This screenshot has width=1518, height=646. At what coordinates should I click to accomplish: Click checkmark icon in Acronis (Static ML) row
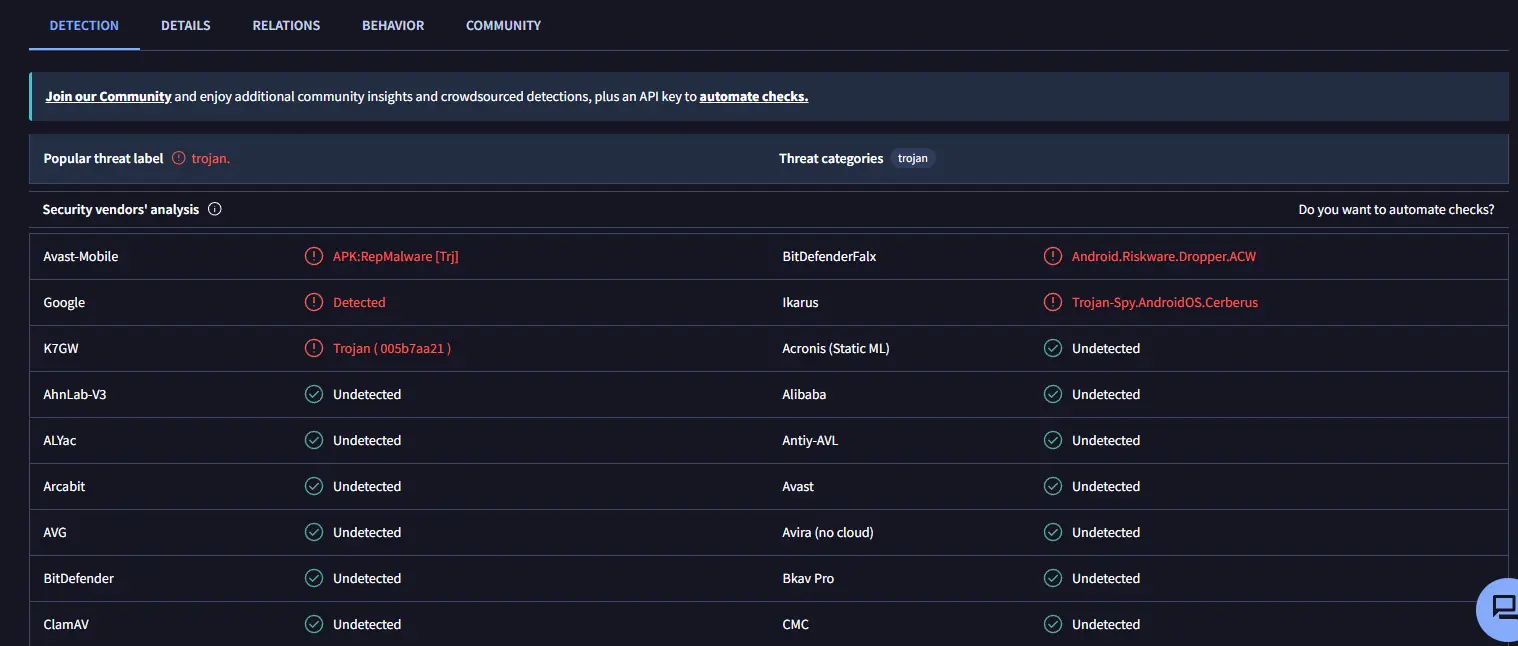point(1053,348)
